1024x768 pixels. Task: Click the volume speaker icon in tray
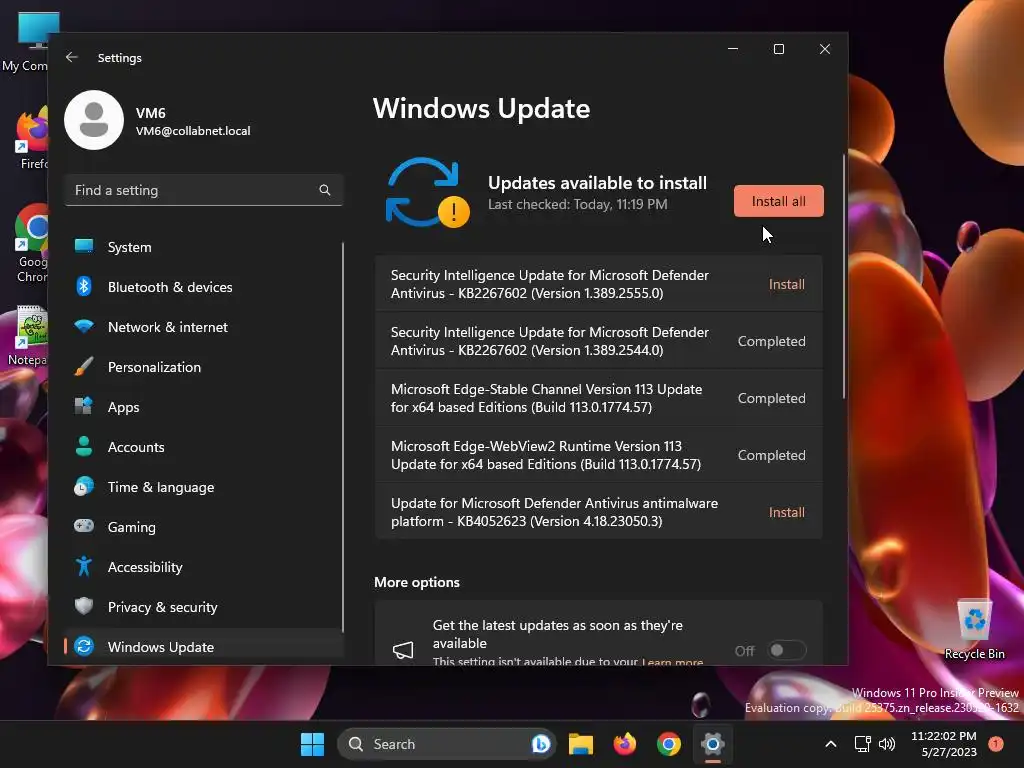(x=886, y=744)
